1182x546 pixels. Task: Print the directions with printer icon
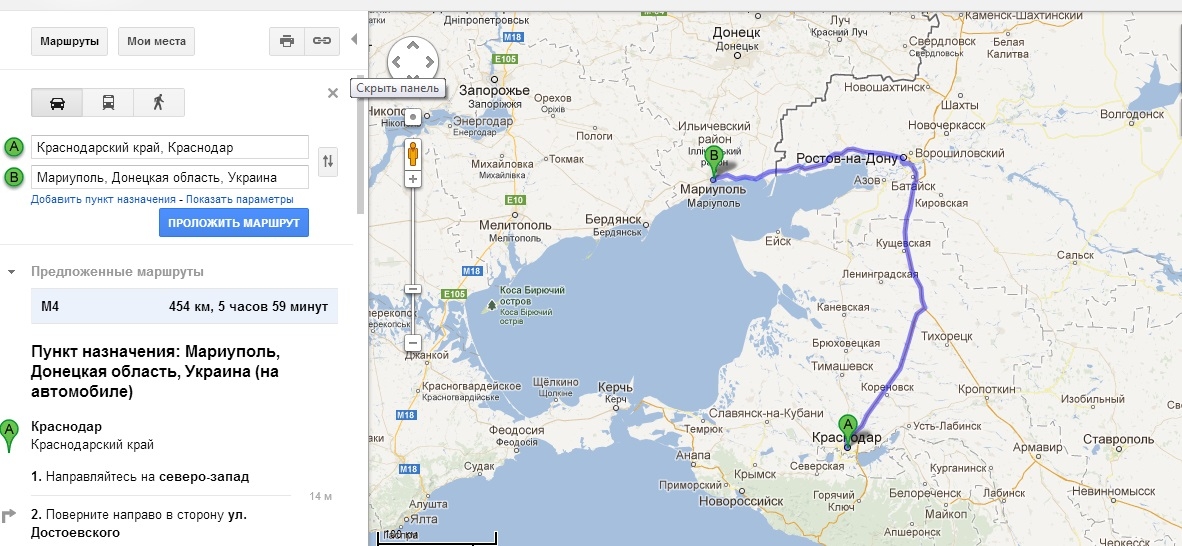pos(286,41)
